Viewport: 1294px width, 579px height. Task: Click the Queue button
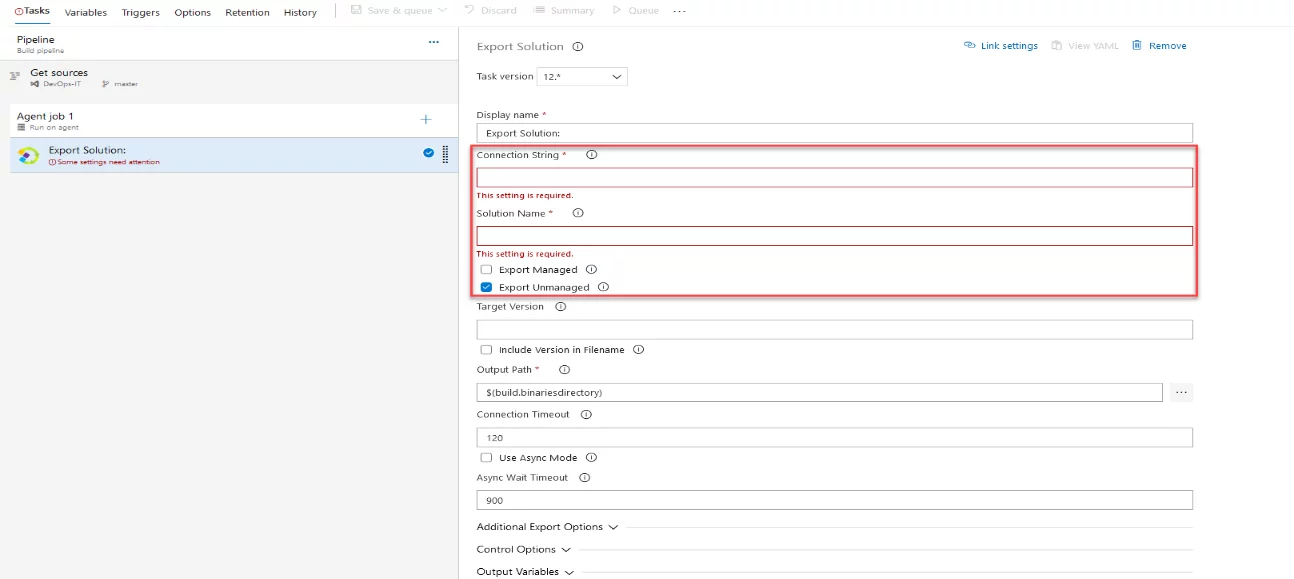[635, 10]
